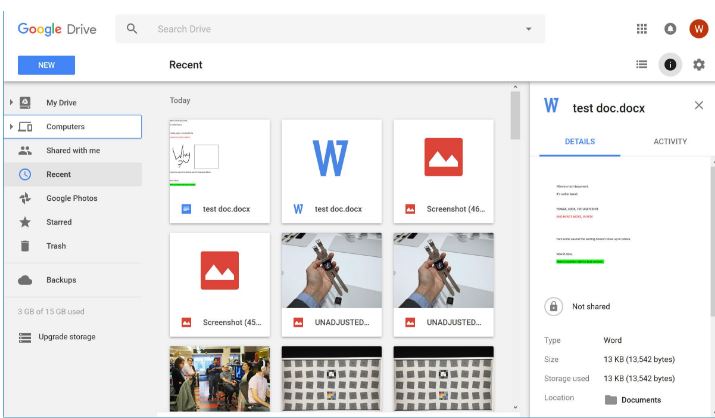Click the Shared with me people icon
Viewport: 715px width, 418px height.
(x=25, y=150)
